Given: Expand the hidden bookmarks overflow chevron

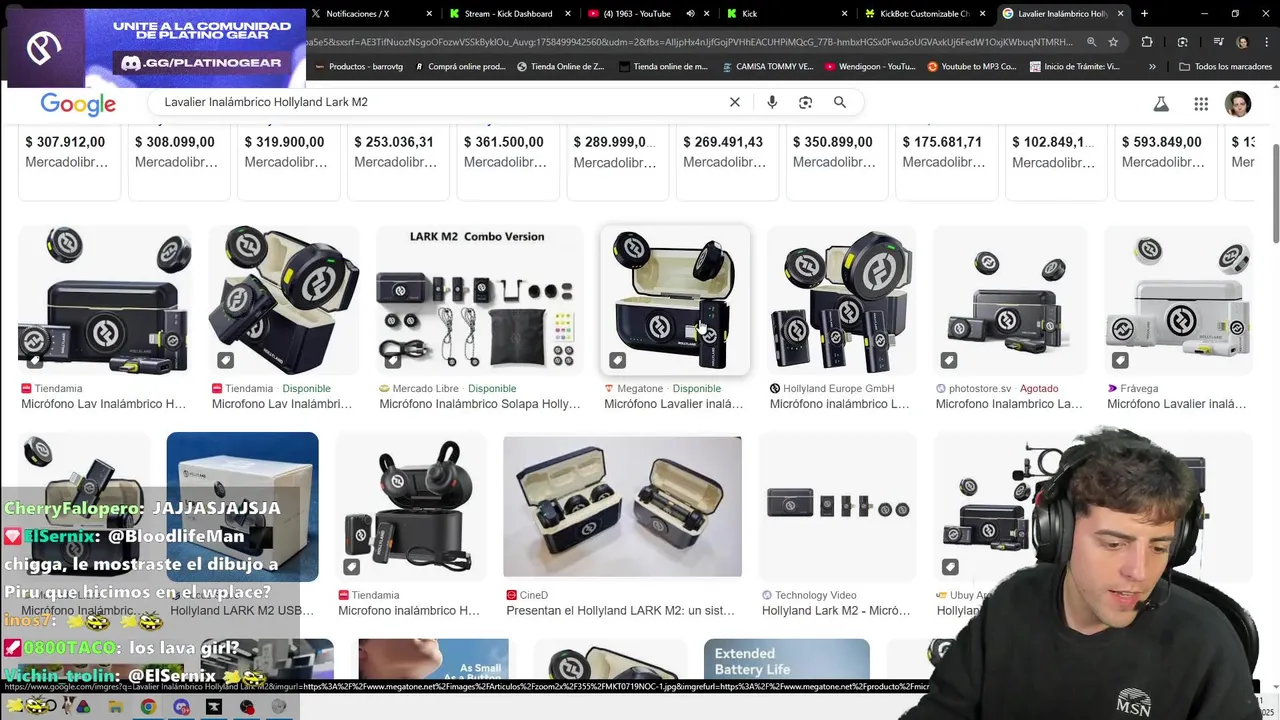Looking at the screenshot, I should (1152, 66).
